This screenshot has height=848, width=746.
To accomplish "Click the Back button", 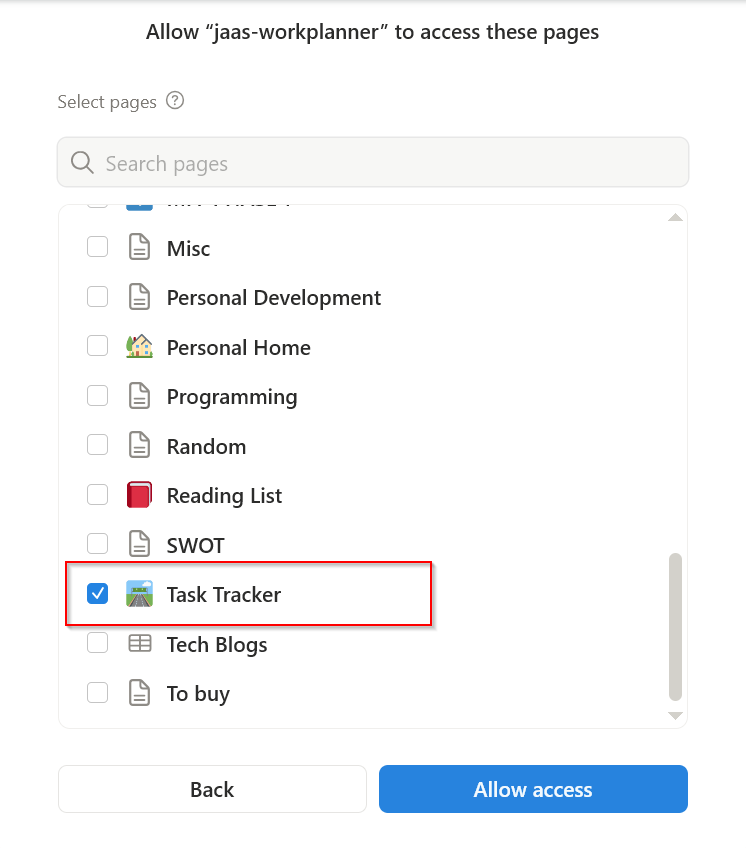I will click(212, 789).
